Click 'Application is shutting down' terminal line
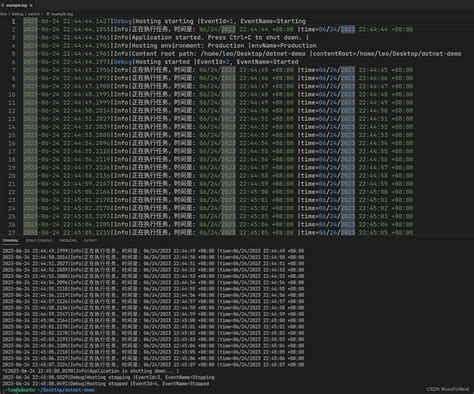The height and width of the screenshot is (394, 474). [x=90, y=371]
